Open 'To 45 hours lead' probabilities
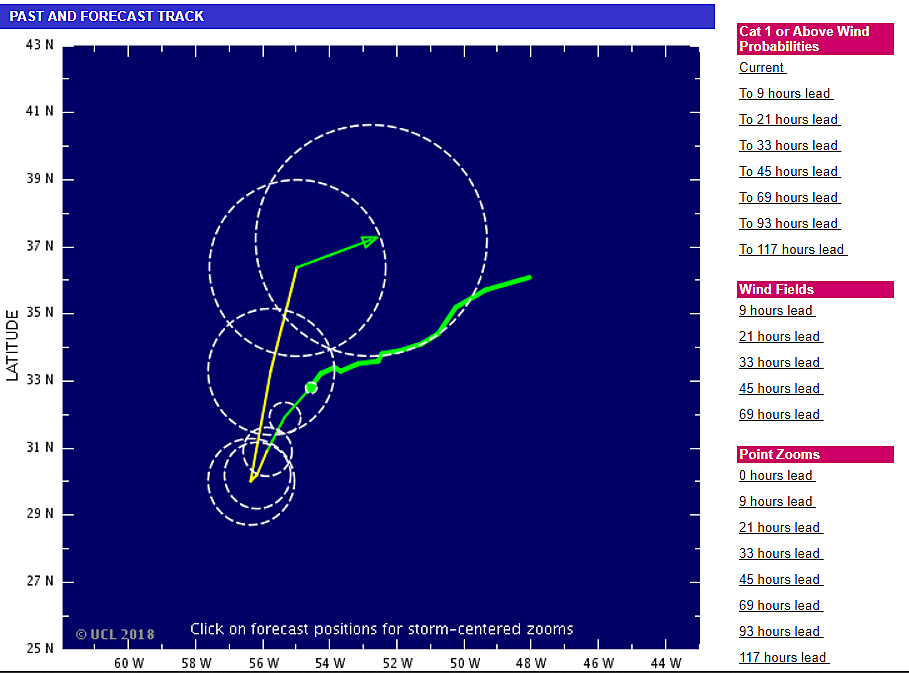The image size is (909, 673). (789, 172)
